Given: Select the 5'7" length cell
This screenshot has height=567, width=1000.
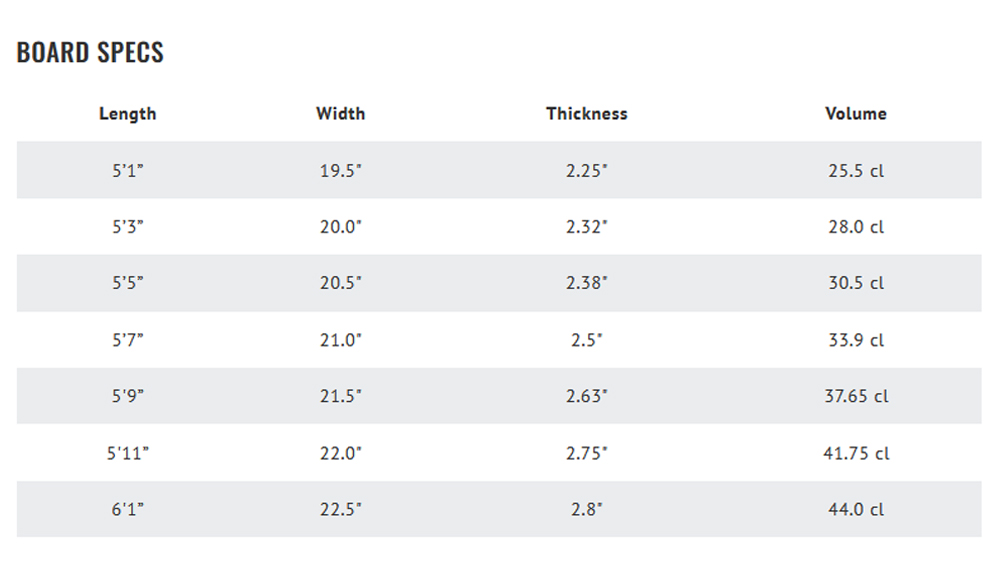Looking at the screenshot, I should click(x=128, y=340).
